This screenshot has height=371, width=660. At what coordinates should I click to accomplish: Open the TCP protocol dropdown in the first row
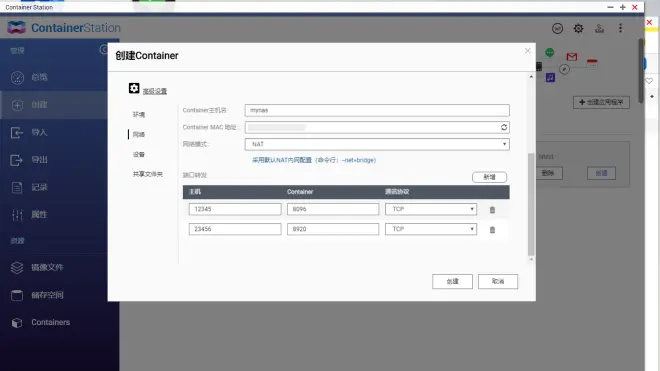431,209
